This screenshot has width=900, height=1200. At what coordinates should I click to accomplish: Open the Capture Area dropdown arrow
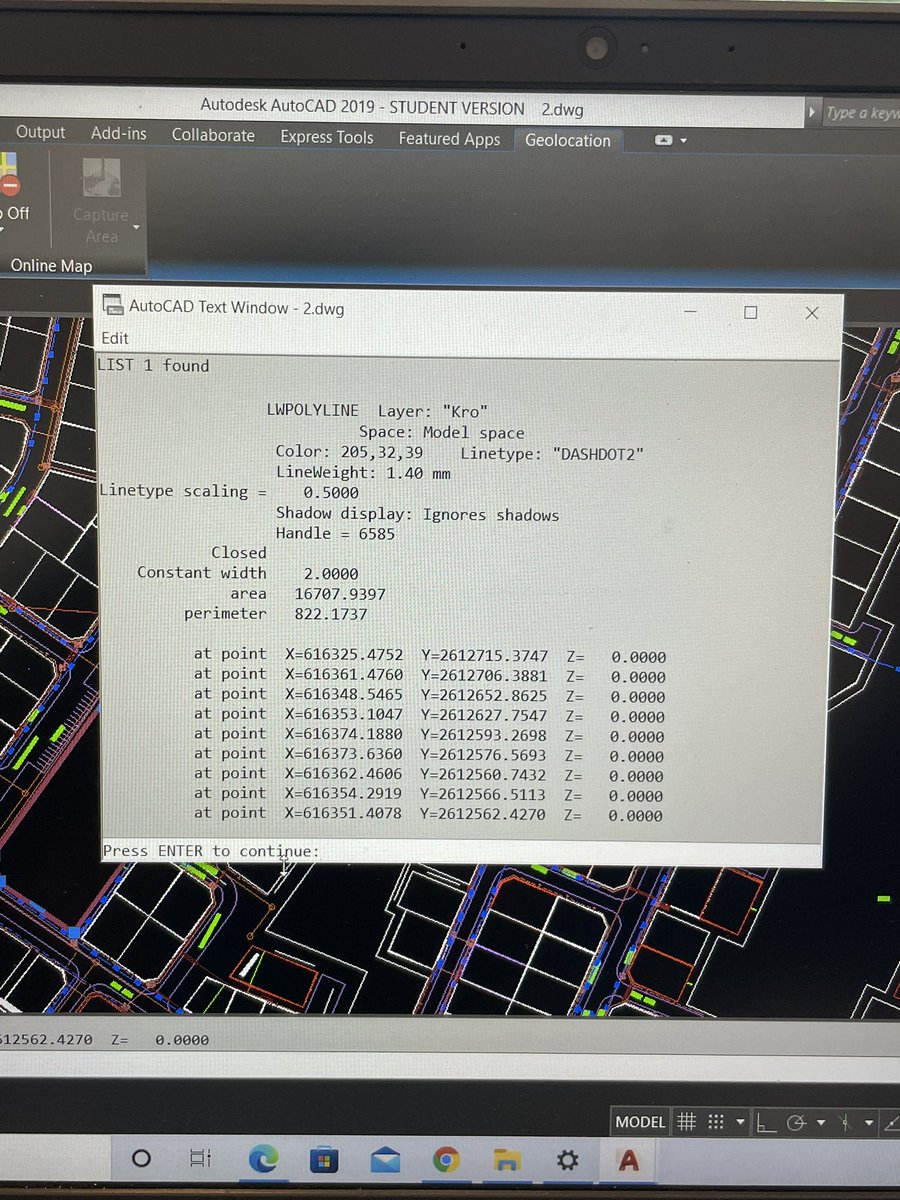pos(134,227)
